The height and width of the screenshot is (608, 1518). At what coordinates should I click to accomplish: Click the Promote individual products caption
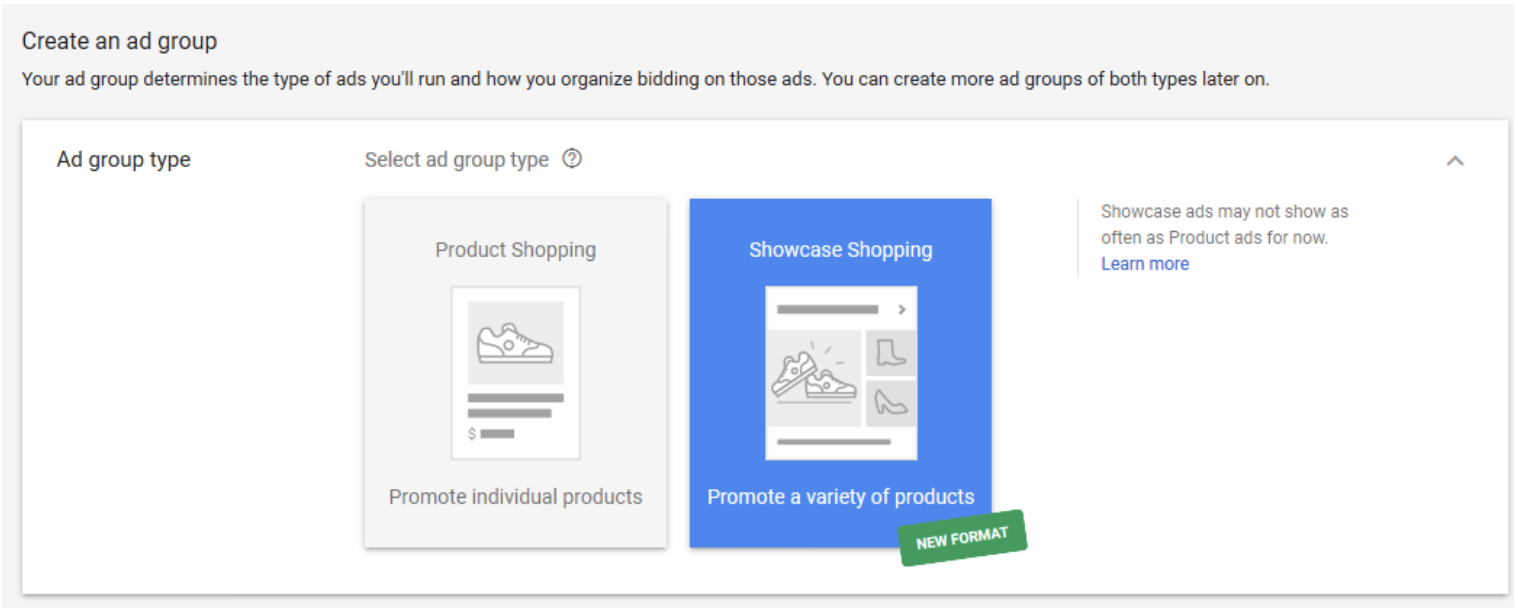pos(515,497)
